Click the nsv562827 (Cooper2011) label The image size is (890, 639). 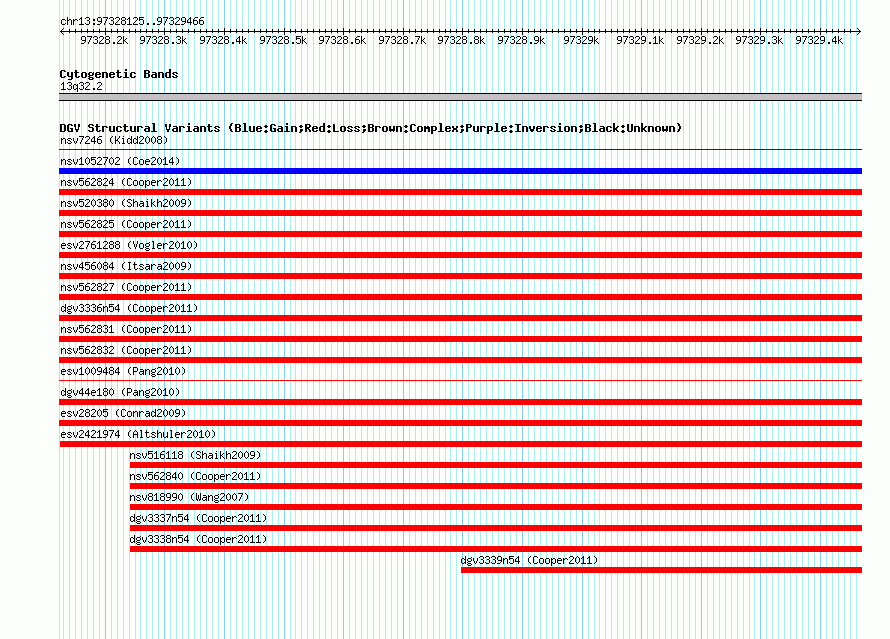pyautogui.click(x=126, y=287)
